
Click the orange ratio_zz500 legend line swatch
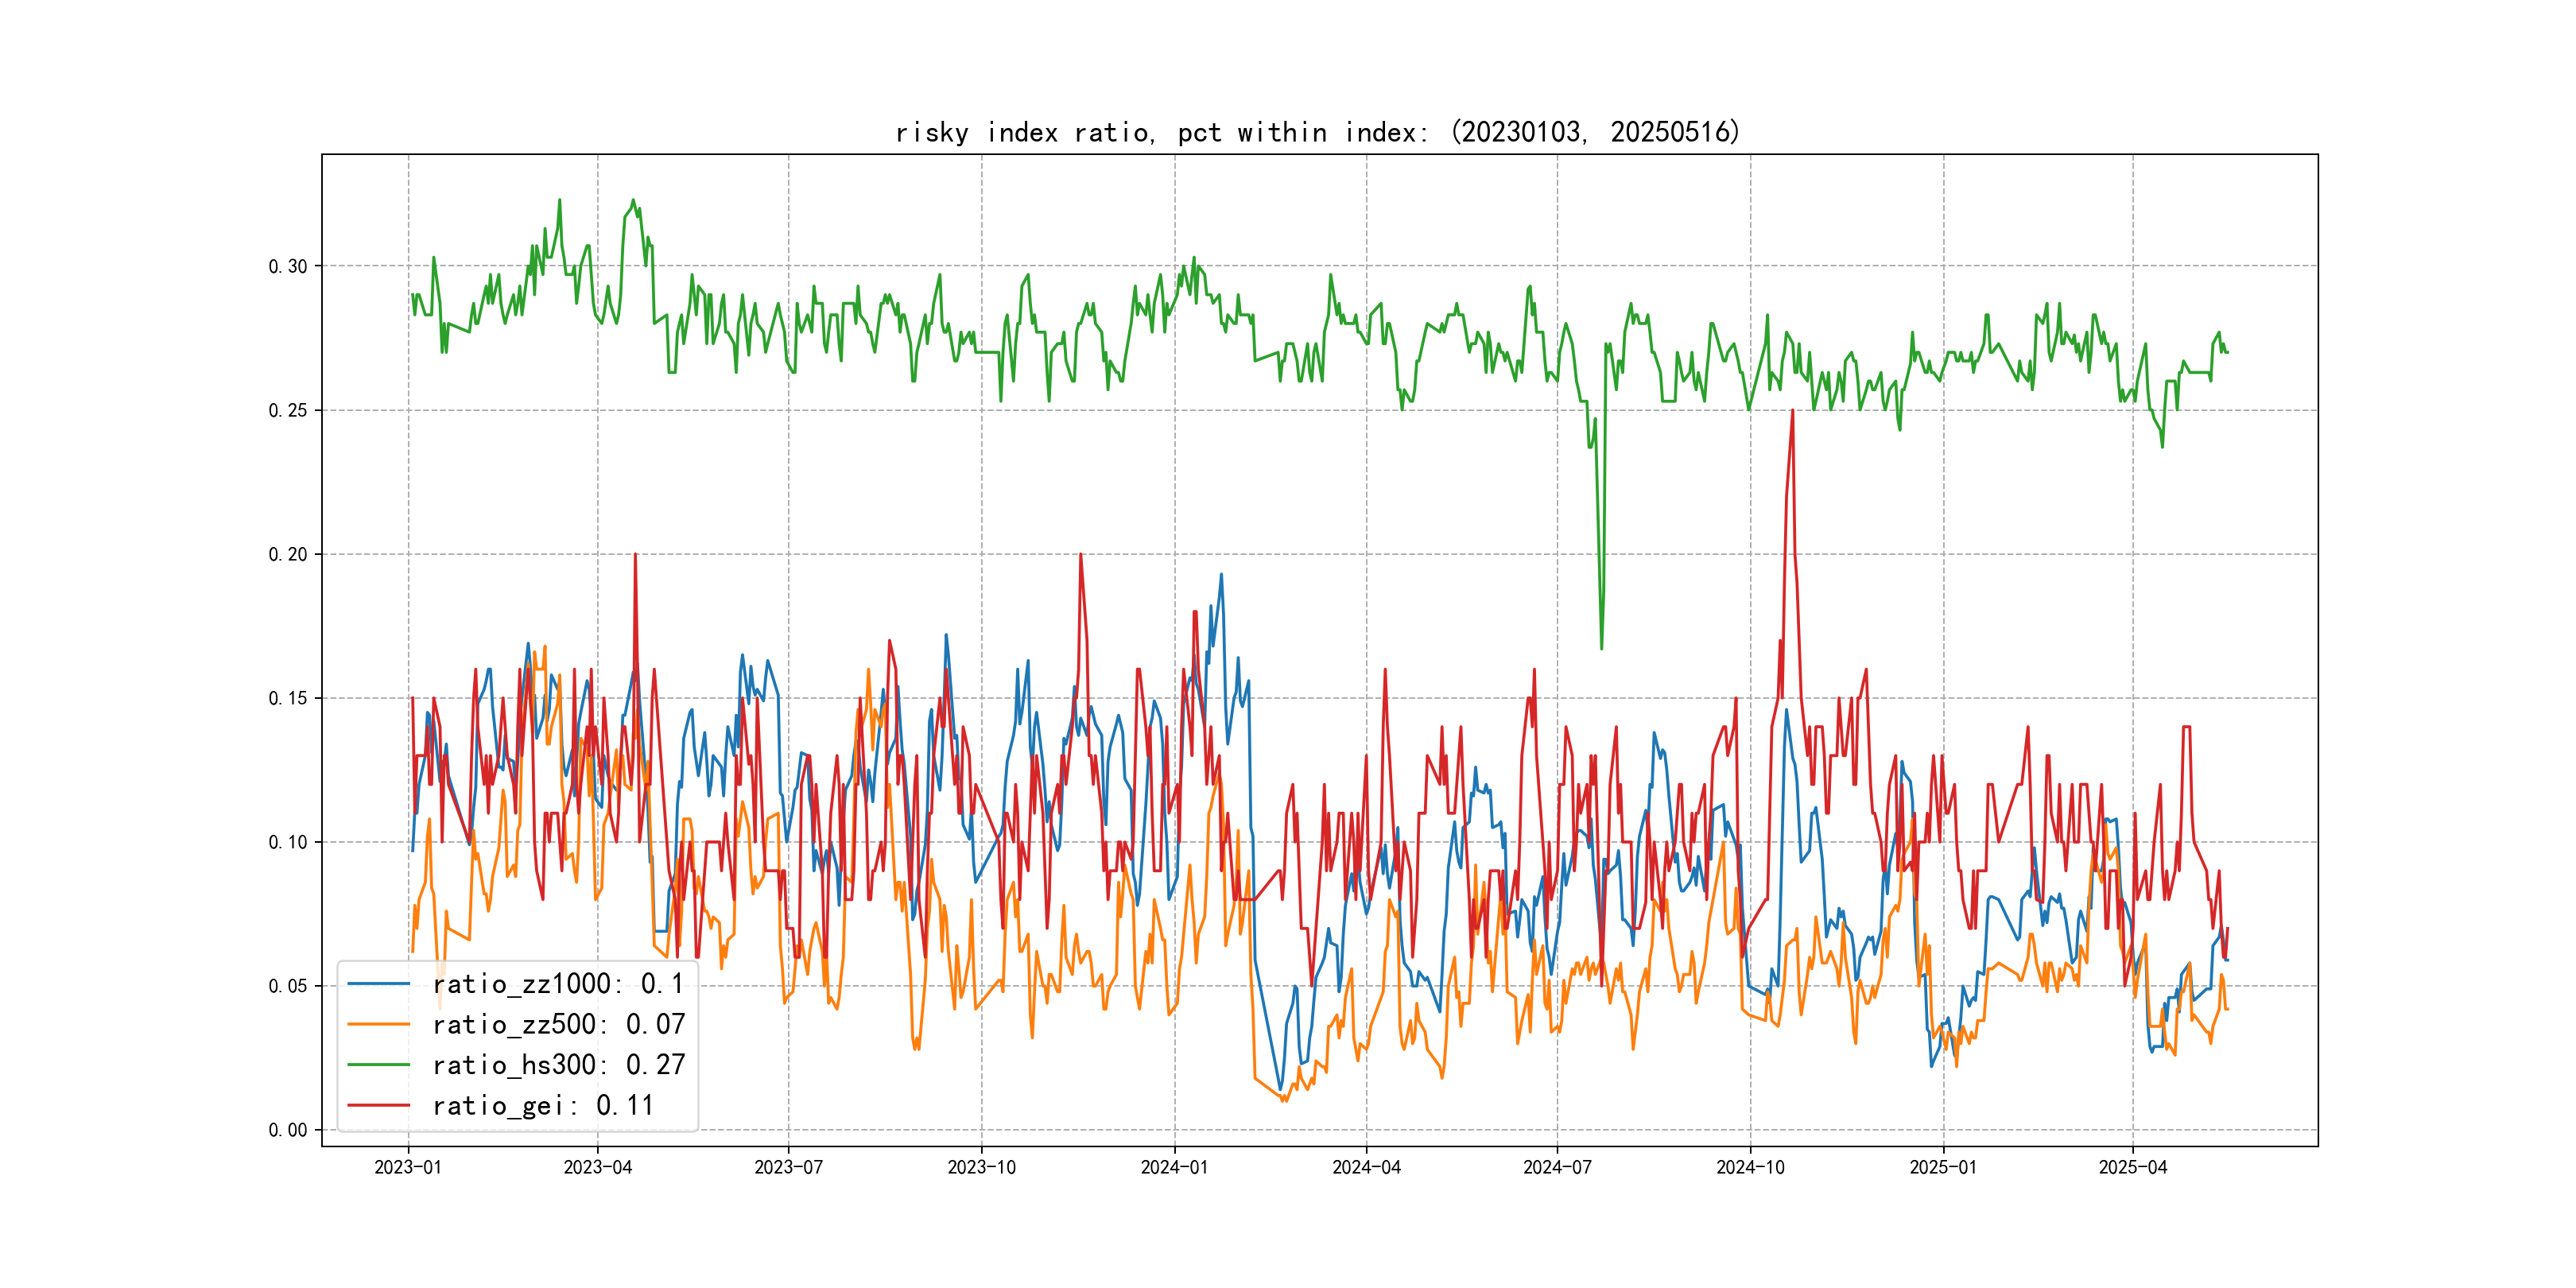[x=378, y=1024]
